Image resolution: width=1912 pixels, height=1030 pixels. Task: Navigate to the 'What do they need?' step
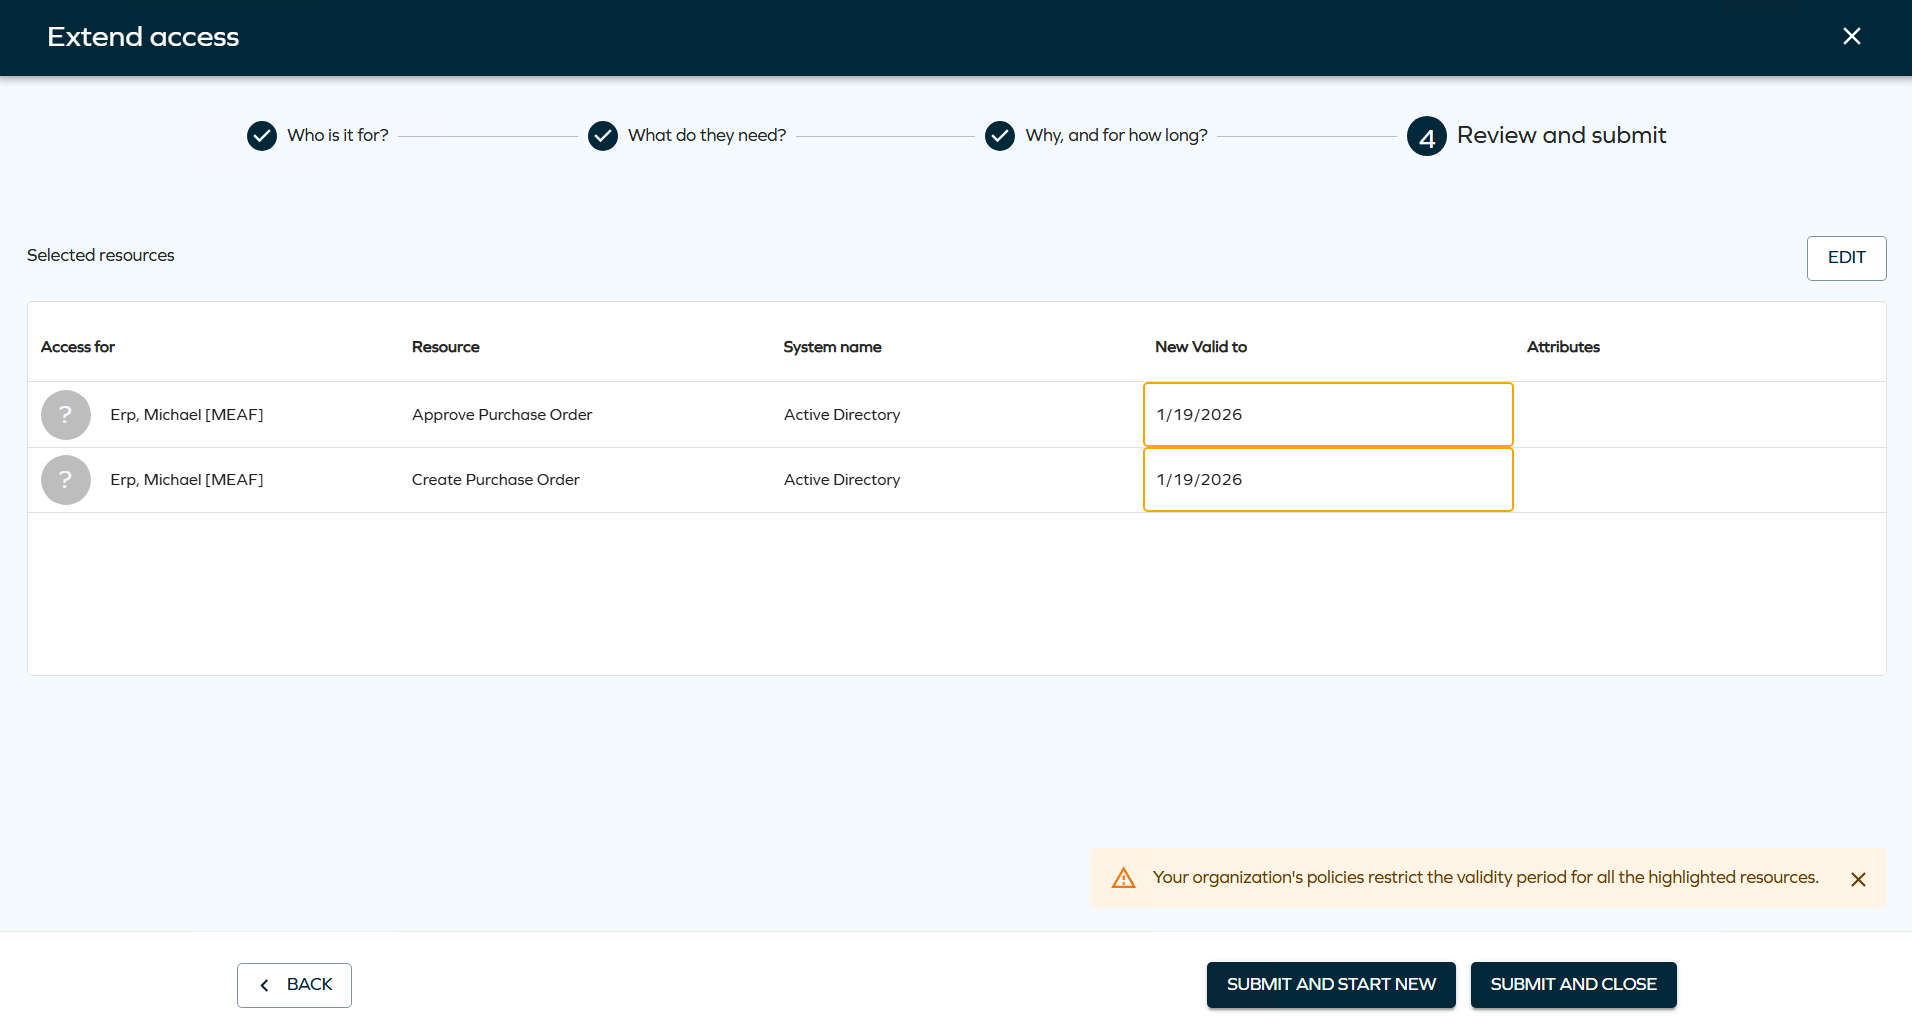click(x=707, y=135)
